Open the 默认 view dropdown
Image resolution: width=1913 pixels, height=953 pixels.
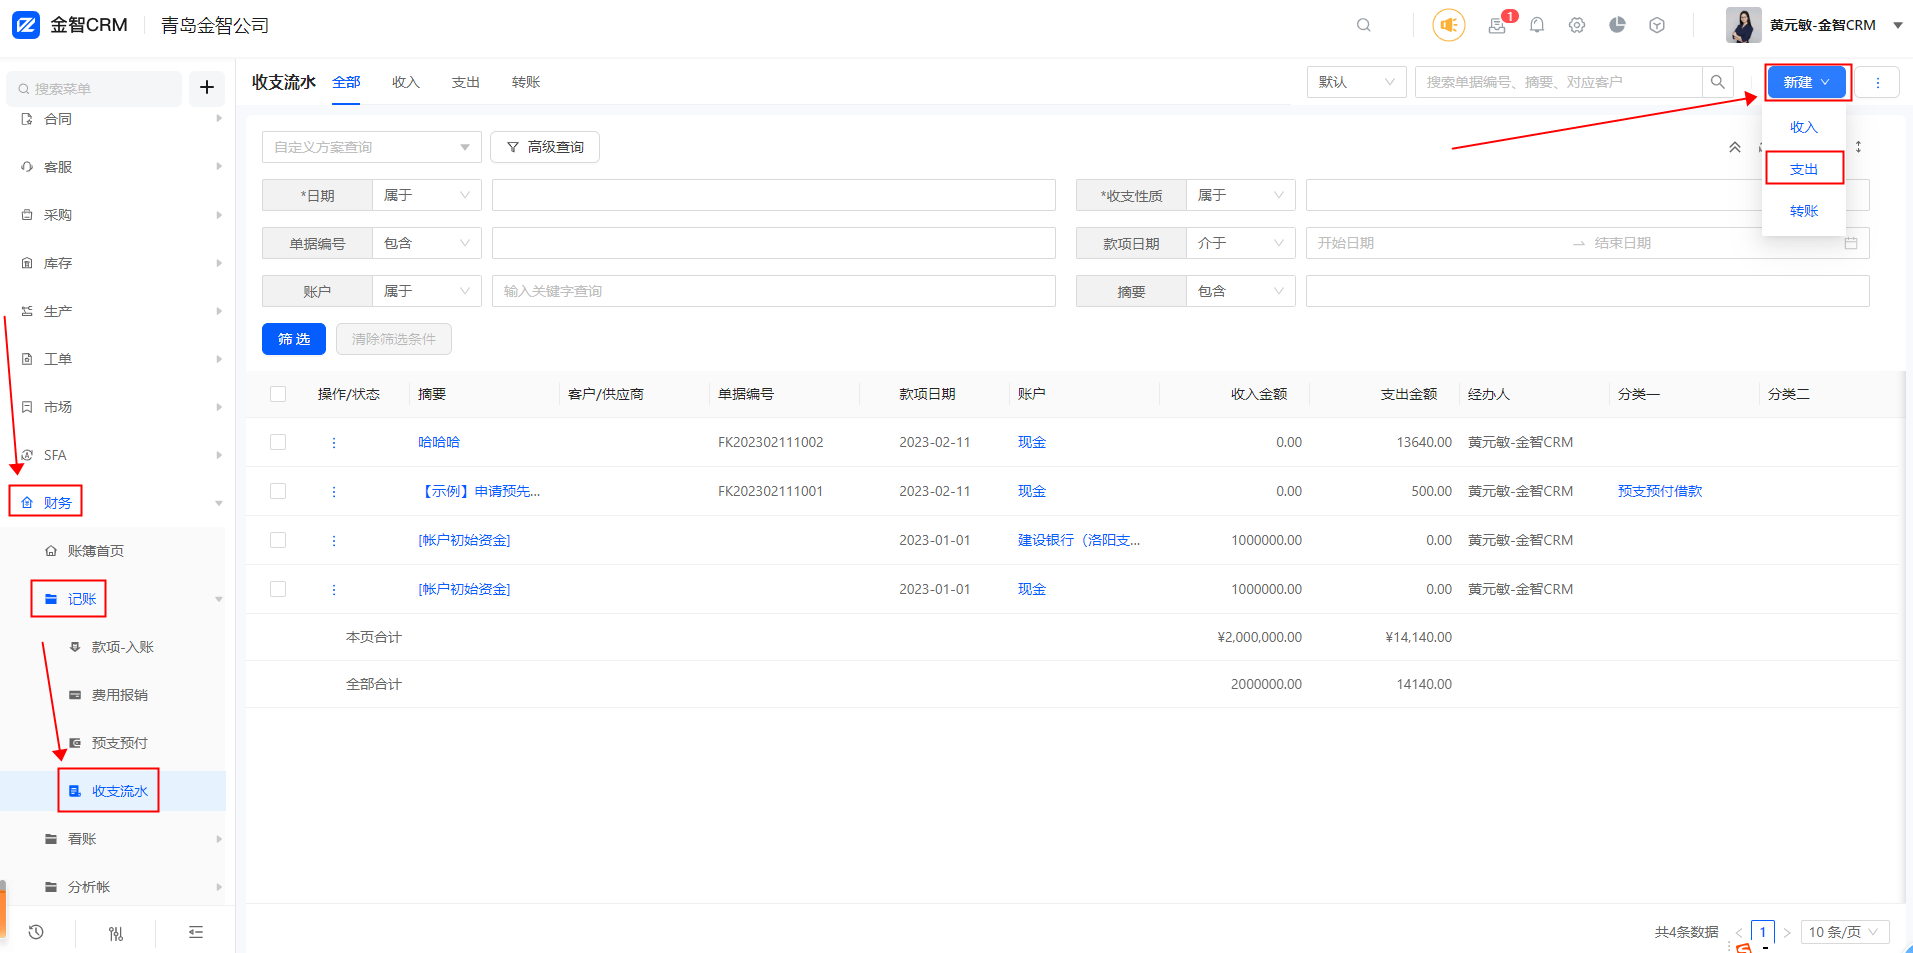click(x=1355, y=82)
